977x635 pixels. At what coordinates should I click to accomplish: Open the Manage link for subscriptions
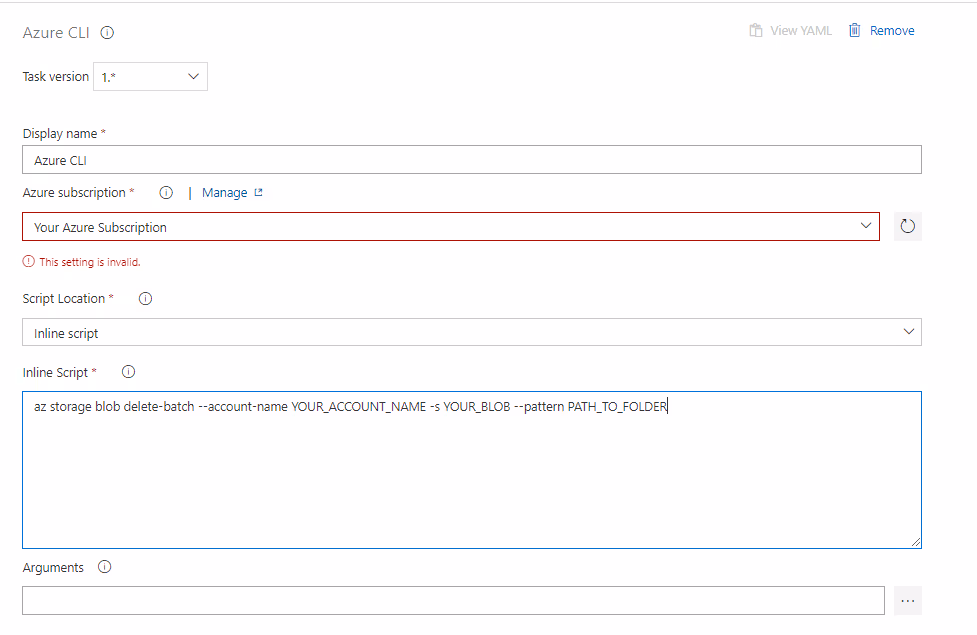coord(222,192)
